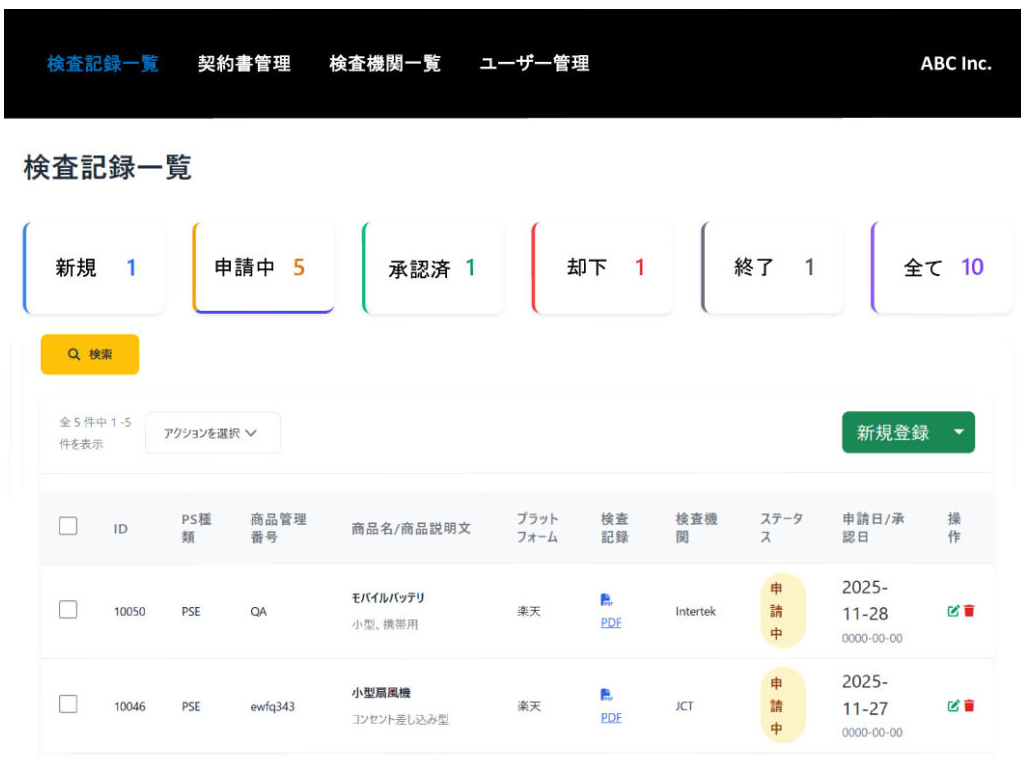Image resolution: width=1024 pixels, height=768 pixels.
Task: Open the PDF file icon for モバイルバッテリ
Action: click(606, 600)
